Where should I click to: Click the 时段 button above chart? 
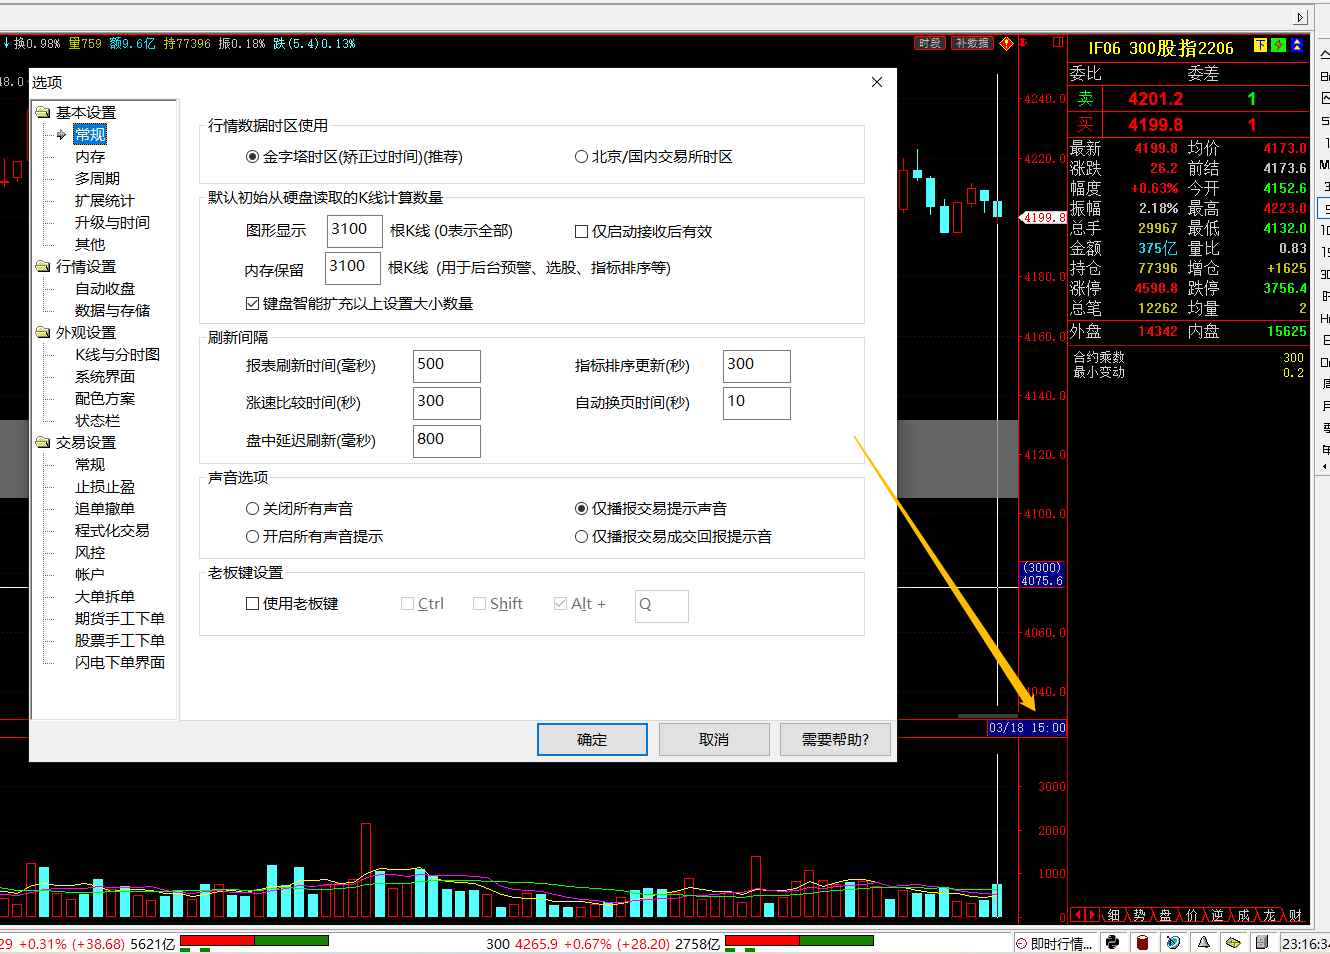click(930, 43)
